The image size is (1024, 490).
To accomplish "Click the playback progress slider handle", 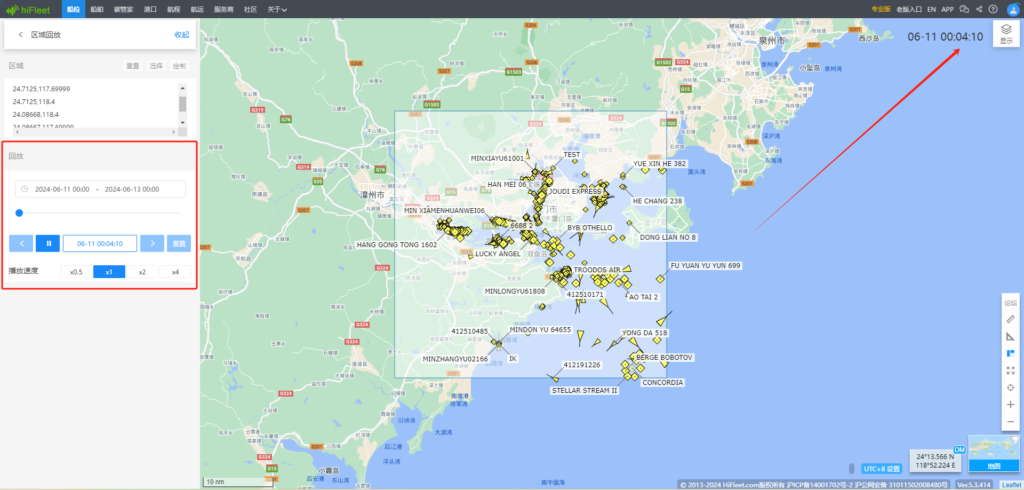I will (x=19, y=212).
